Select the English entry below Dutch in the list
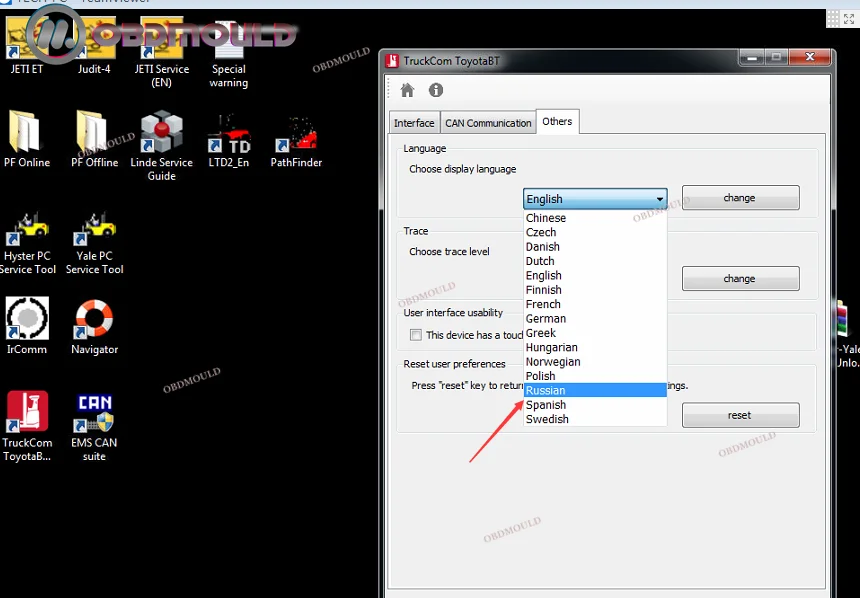Viewport: 860px width, 598px height. (x=595, y=275)
